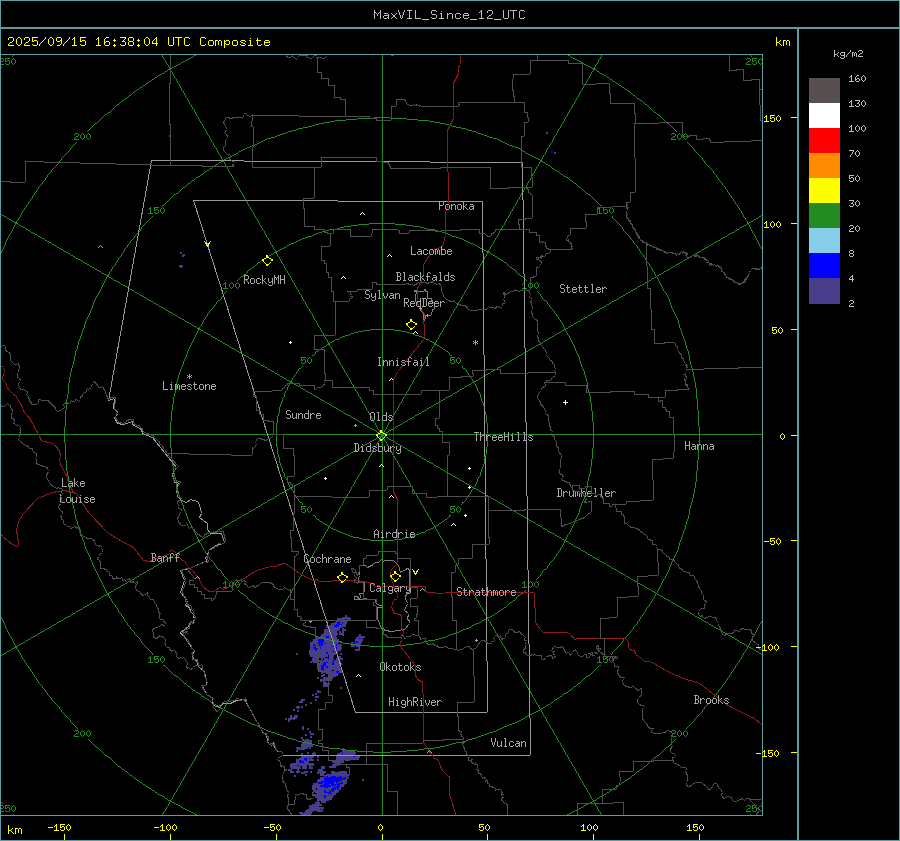The image size is (900, 841).
Task: Click the Vulcan label
Action: pyautogui.click(x=508, y=743)
